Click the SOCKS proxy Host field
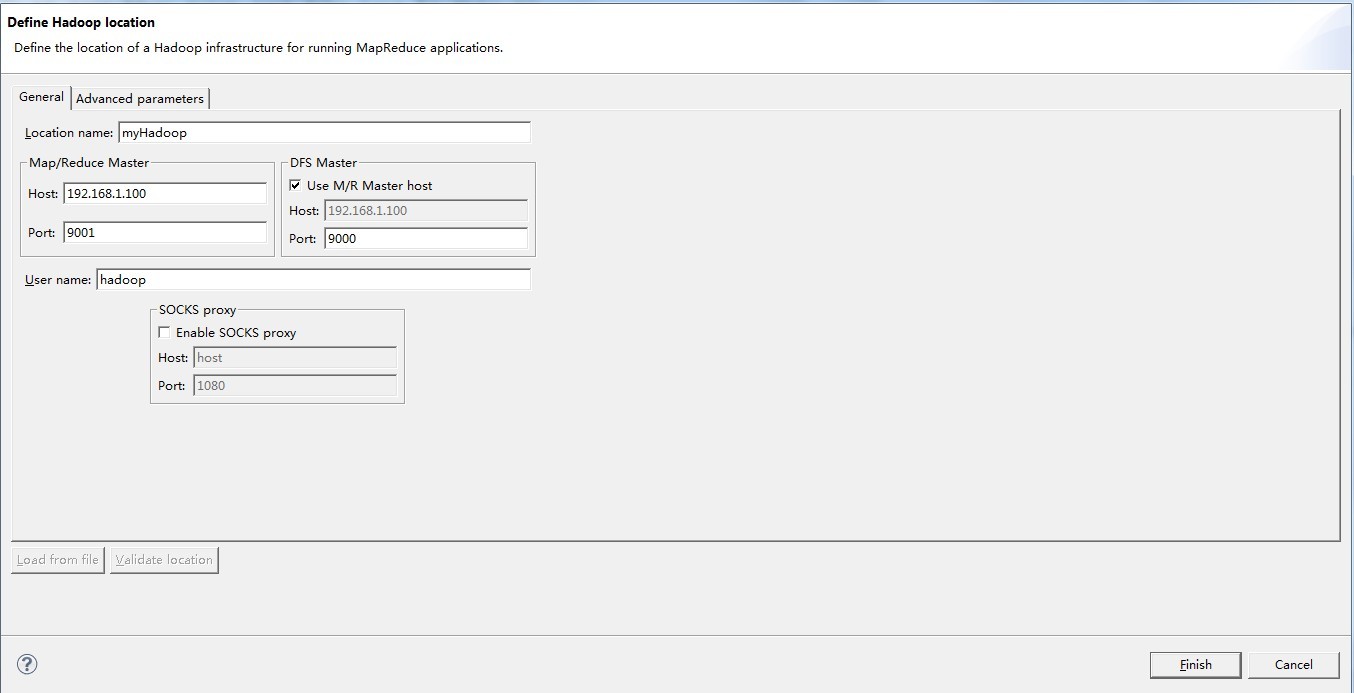This screenshot has width=1354, height=693. tap(295, 358)
